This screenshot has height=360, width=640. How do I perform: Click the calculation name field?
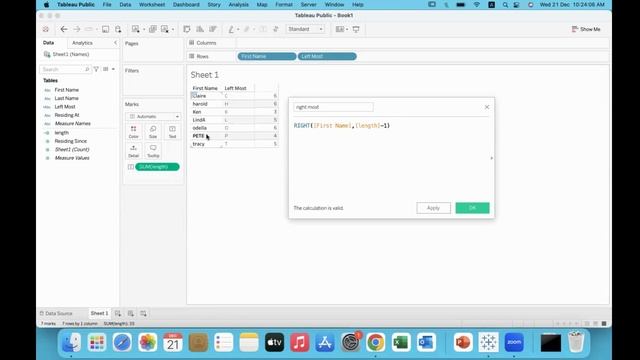pyautogui.click(x=333, y=107)
